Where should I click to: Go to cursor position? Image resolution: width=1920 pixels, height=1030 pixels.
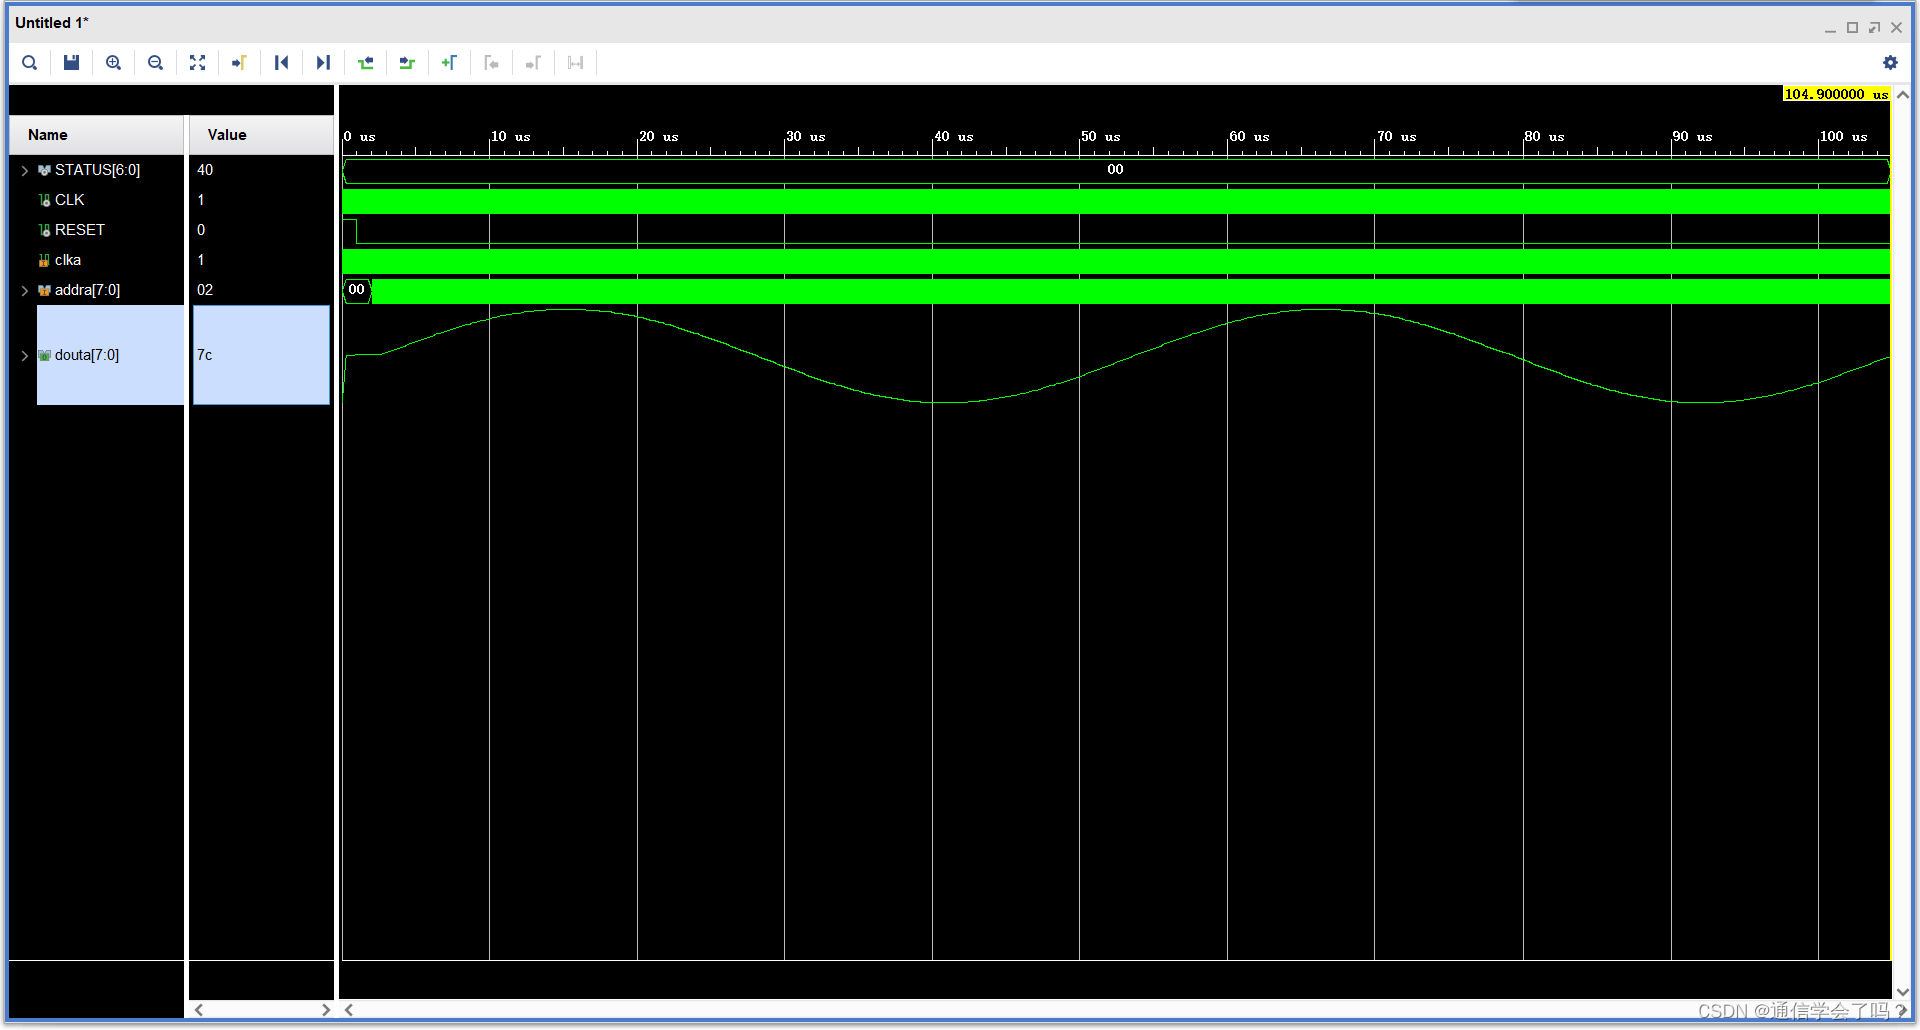coord(239,63)
